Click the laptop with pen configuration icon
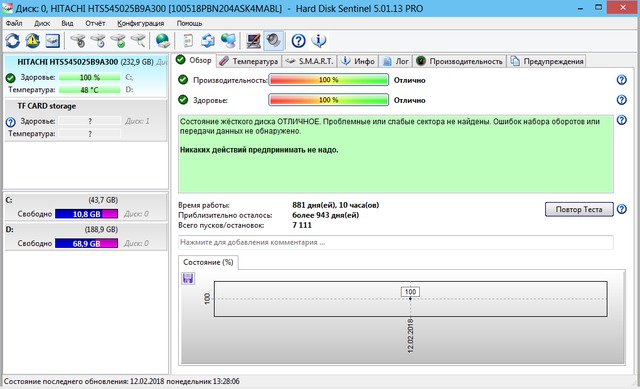Image resolution: width=640 pixels, height=389 pixels. (253, 41)
